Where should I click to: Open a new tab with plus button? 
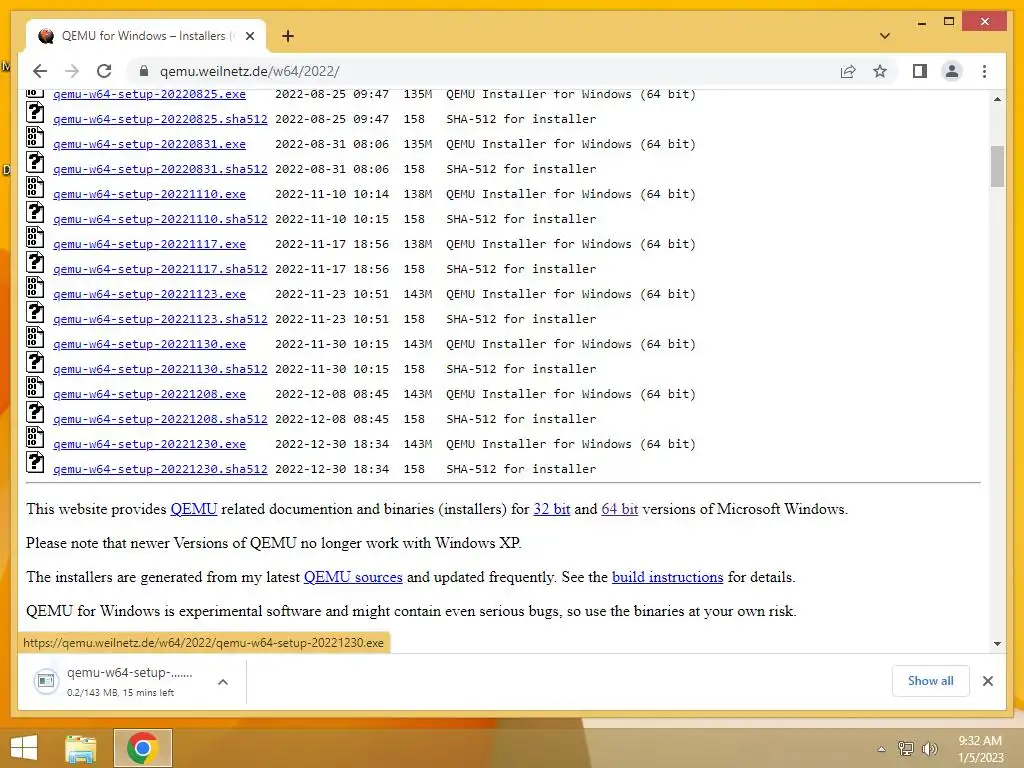(287, 36)
